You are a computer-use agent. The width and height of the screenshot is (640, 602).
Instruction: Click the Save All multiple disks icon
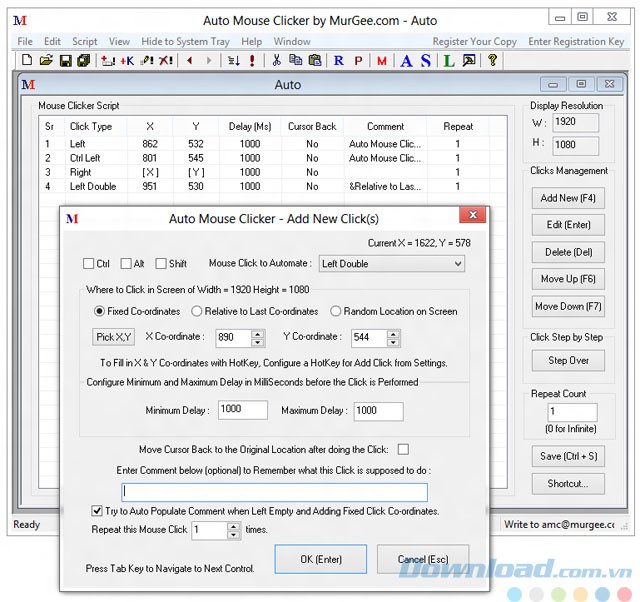coord(84,60)
